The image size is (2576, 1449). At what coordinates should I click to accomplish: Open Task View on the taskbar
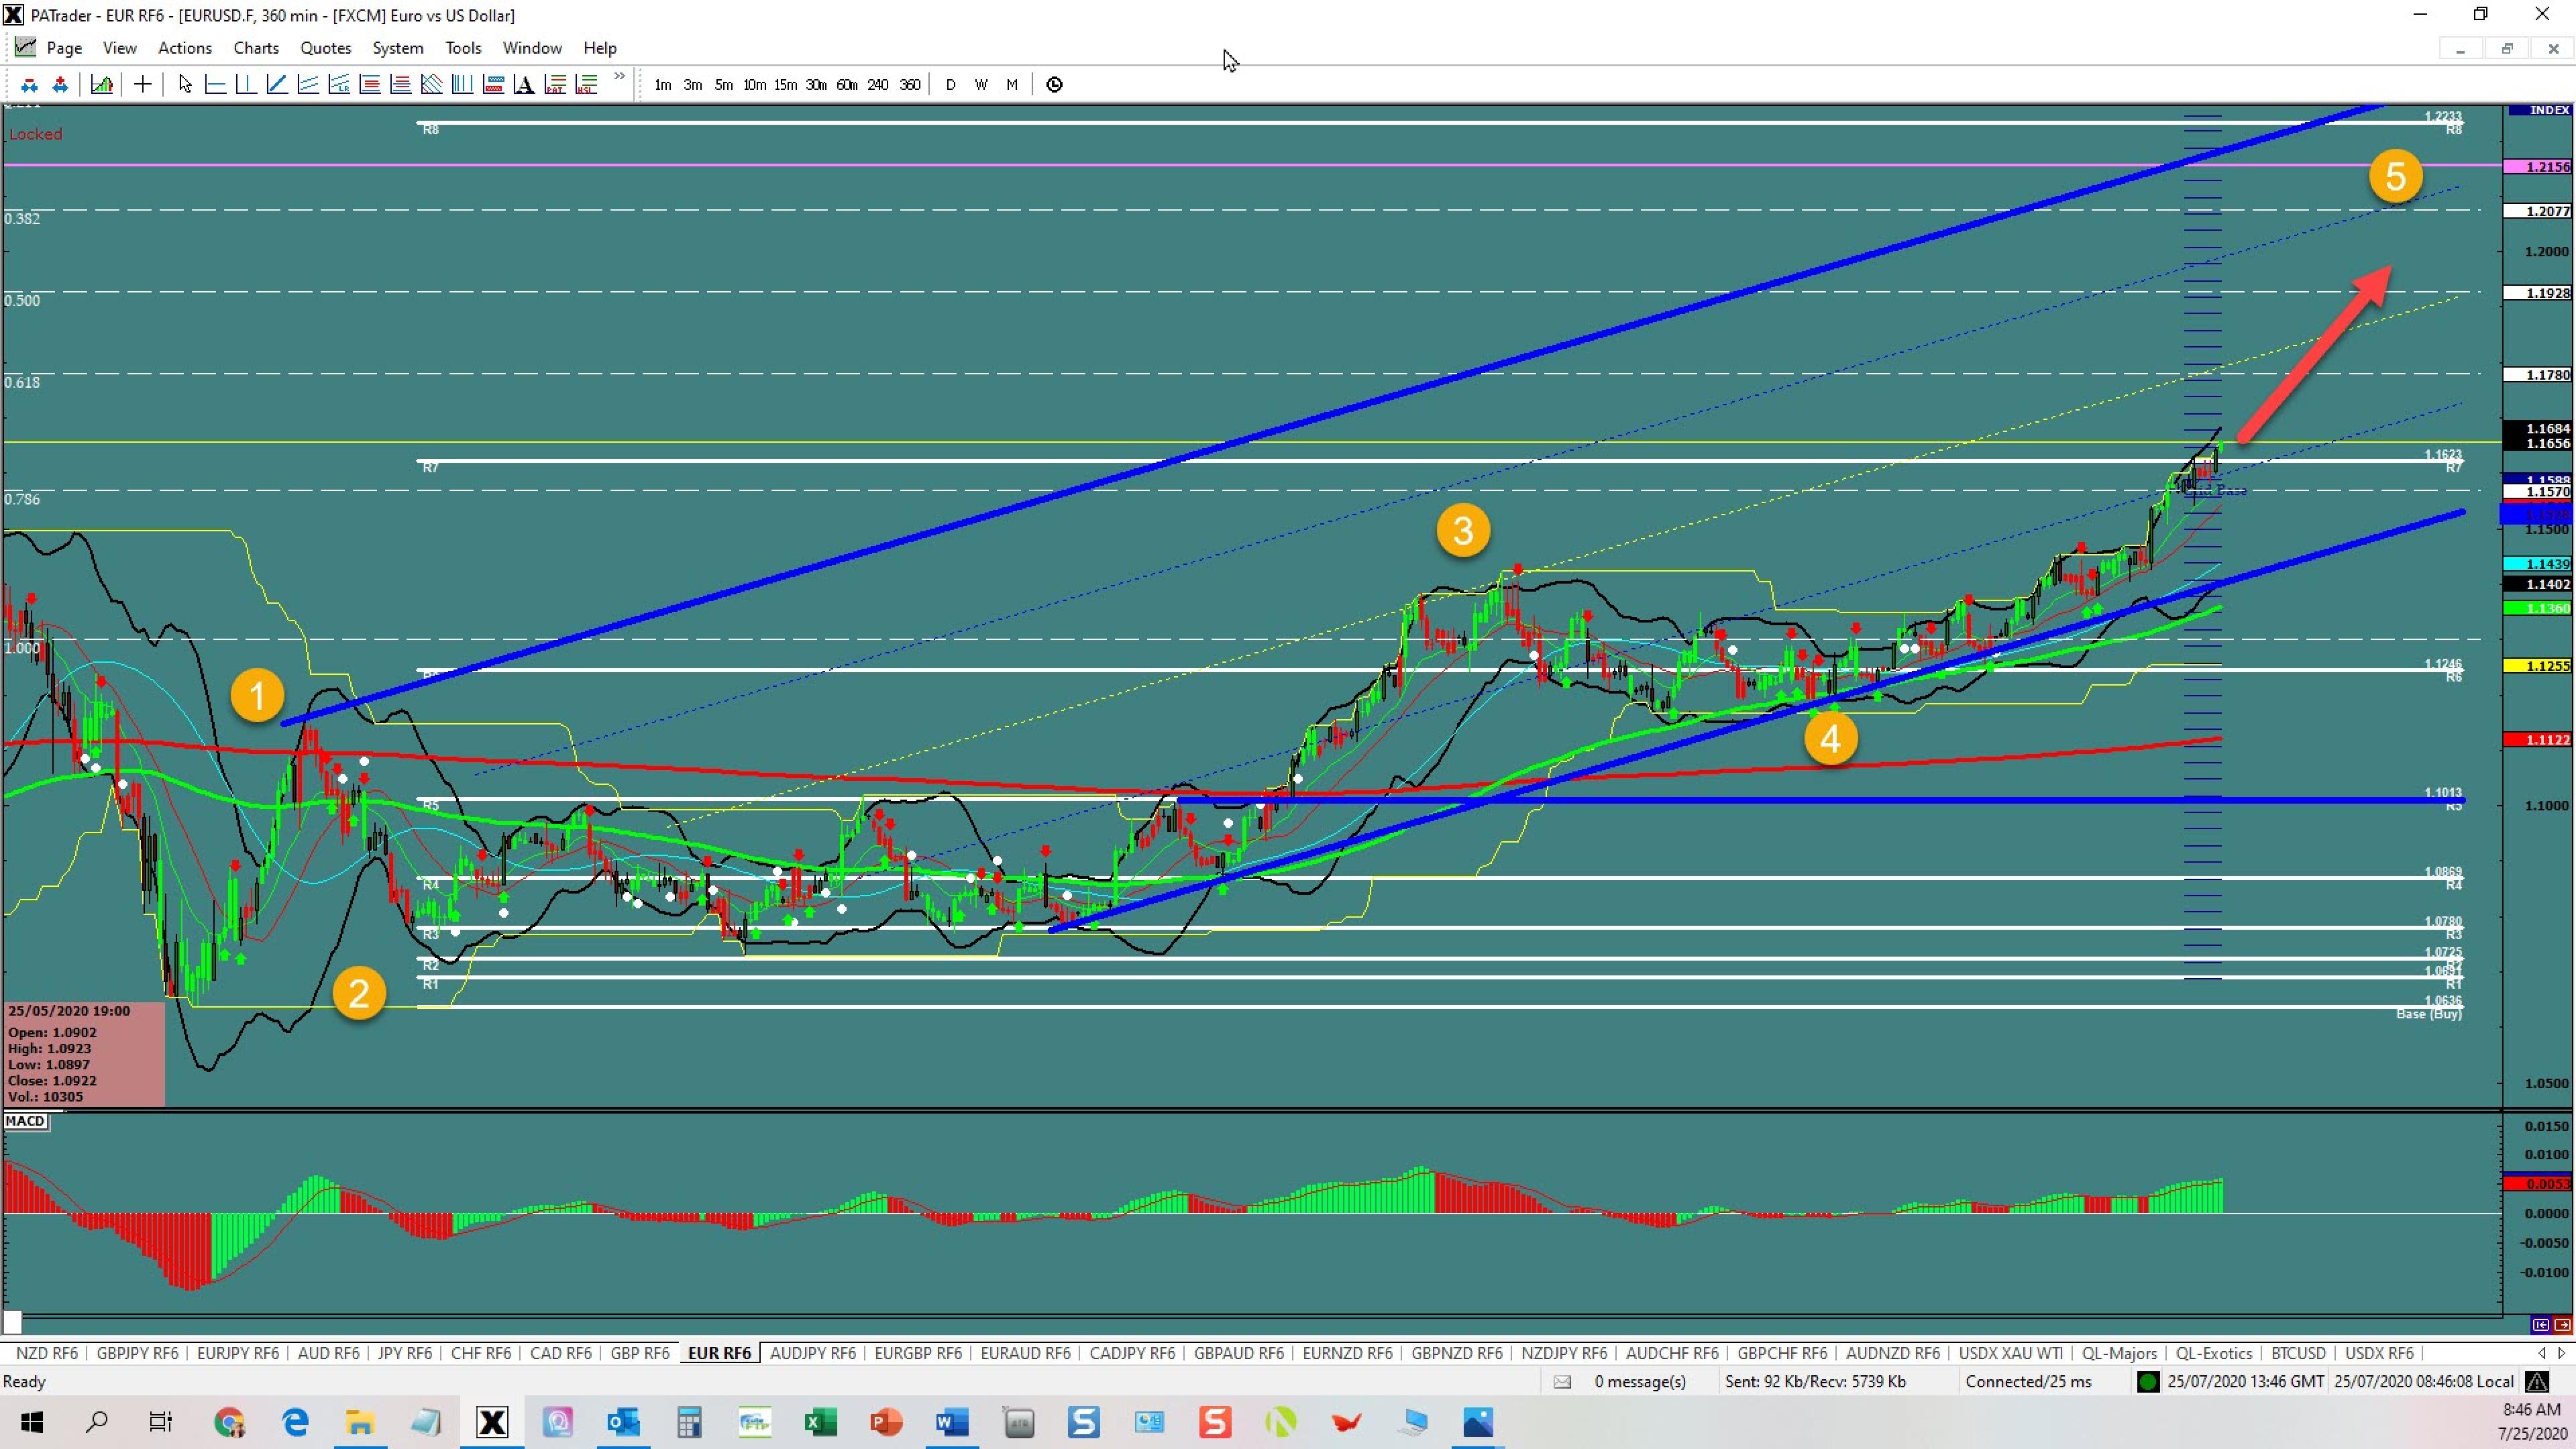[x=161, y=1422]
